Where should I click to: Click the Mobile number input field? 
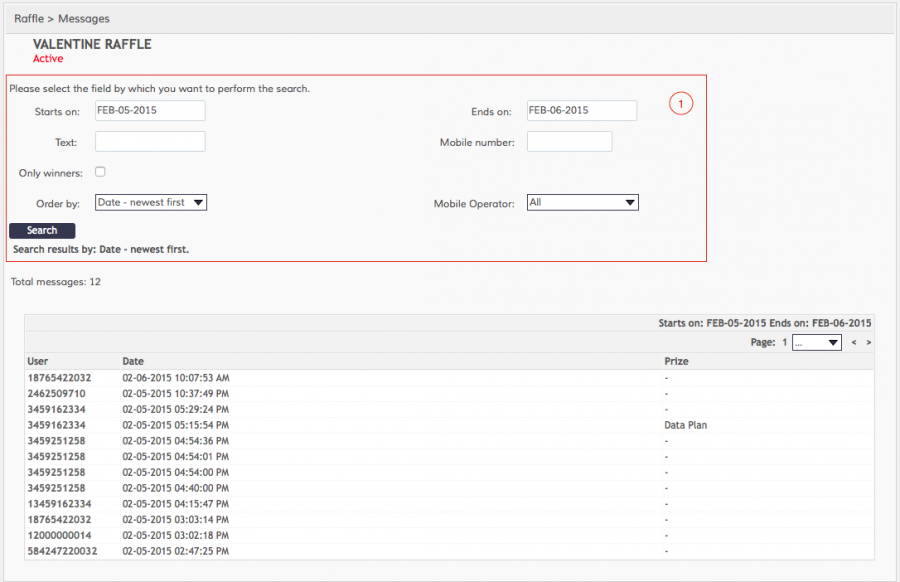(569, 142)
